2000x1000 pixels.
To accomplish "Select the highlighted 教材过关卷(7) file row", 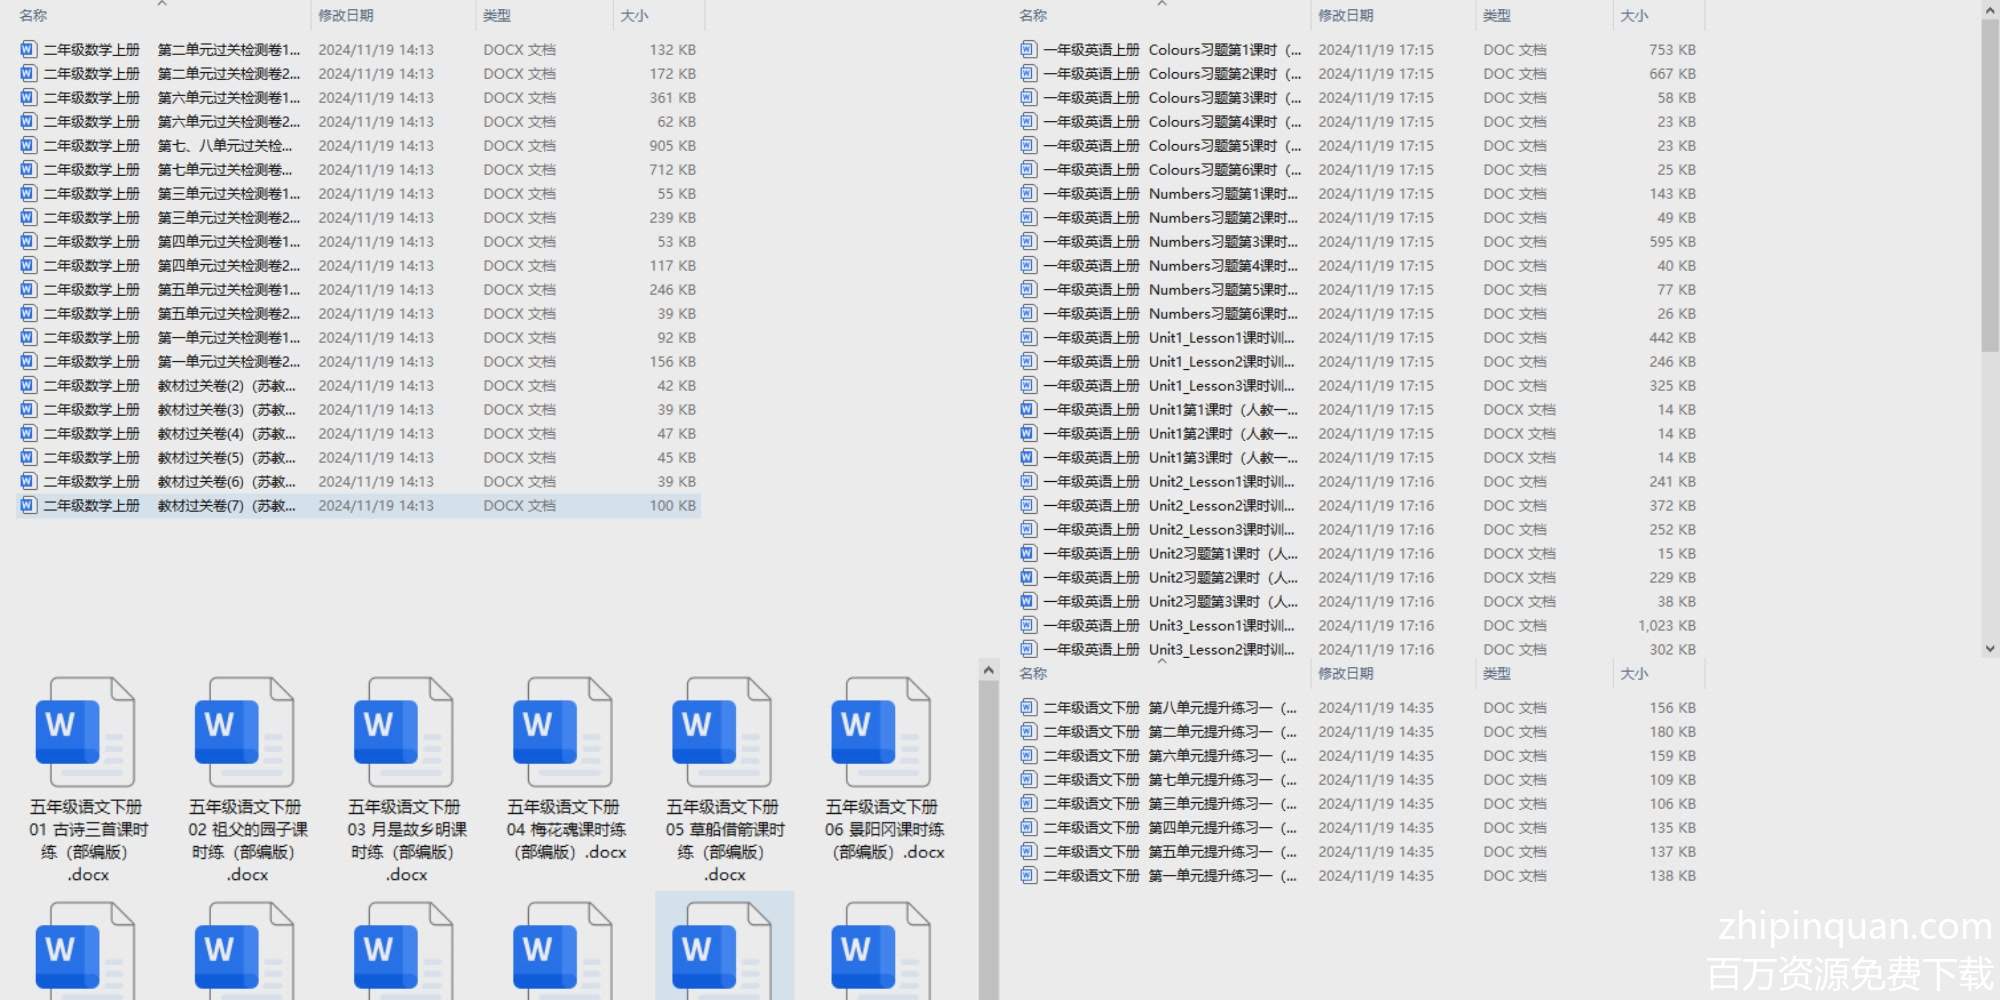I will [x=359, y=505].
